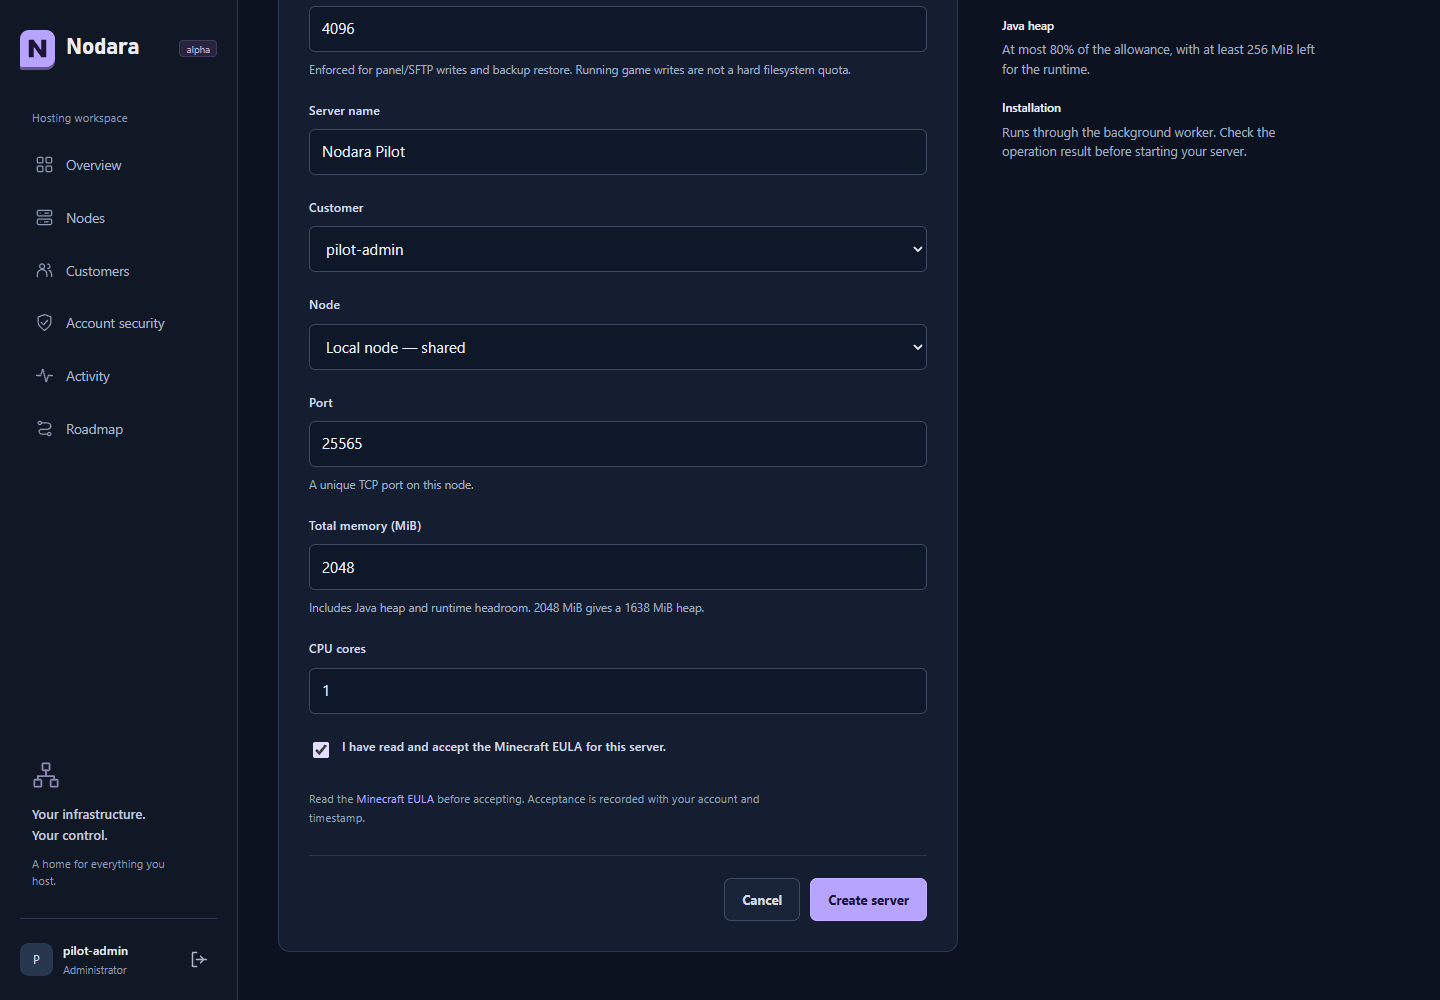Click the Account security shield icon
This screenshot has width=1440, height=1000.
[x=44, y=323]
